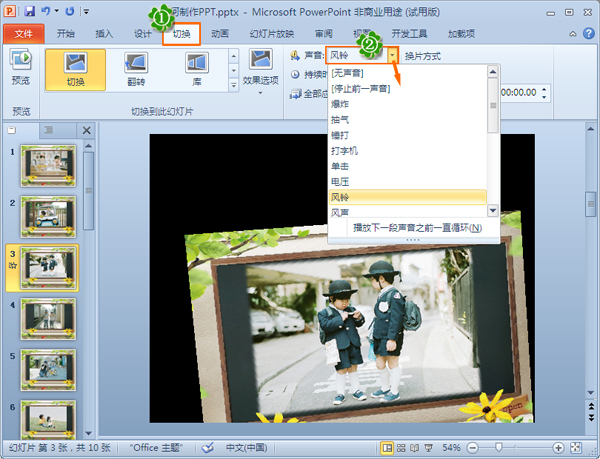Select slide 5 thumbnail
The image size is (600, 459).
[48, 370]
